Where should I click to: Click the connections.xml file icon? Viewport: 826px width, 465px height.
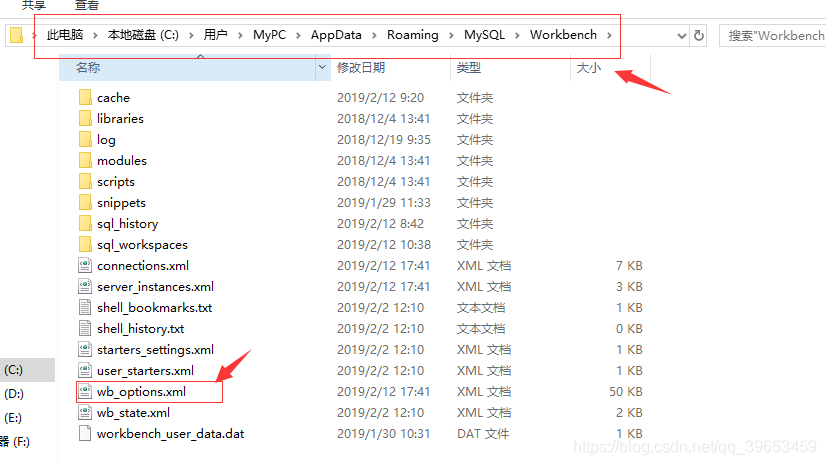(85, 265)
